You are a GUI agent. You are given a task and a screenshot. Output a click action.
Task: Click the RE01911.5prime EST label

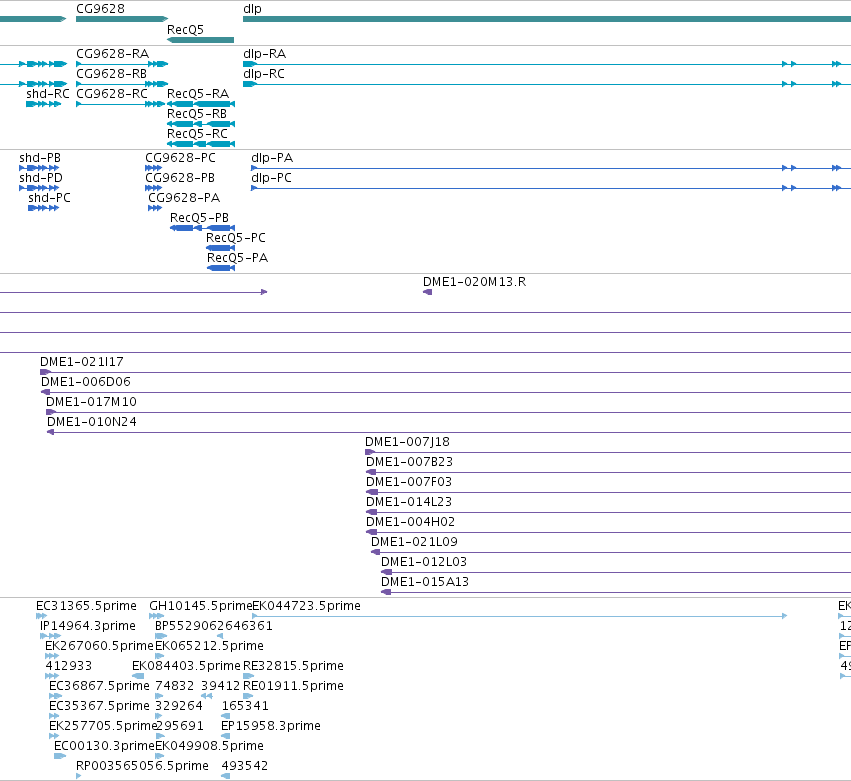coord(293,687)
